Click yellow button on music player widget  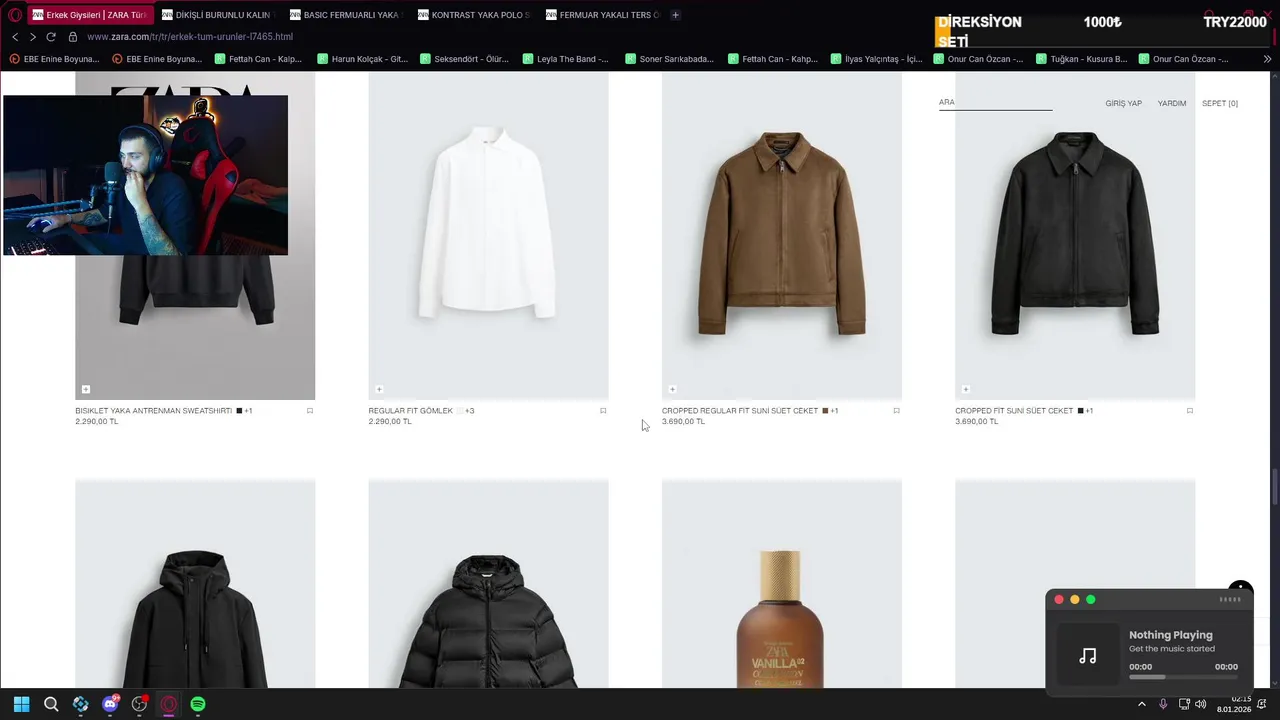point(1075,600)
